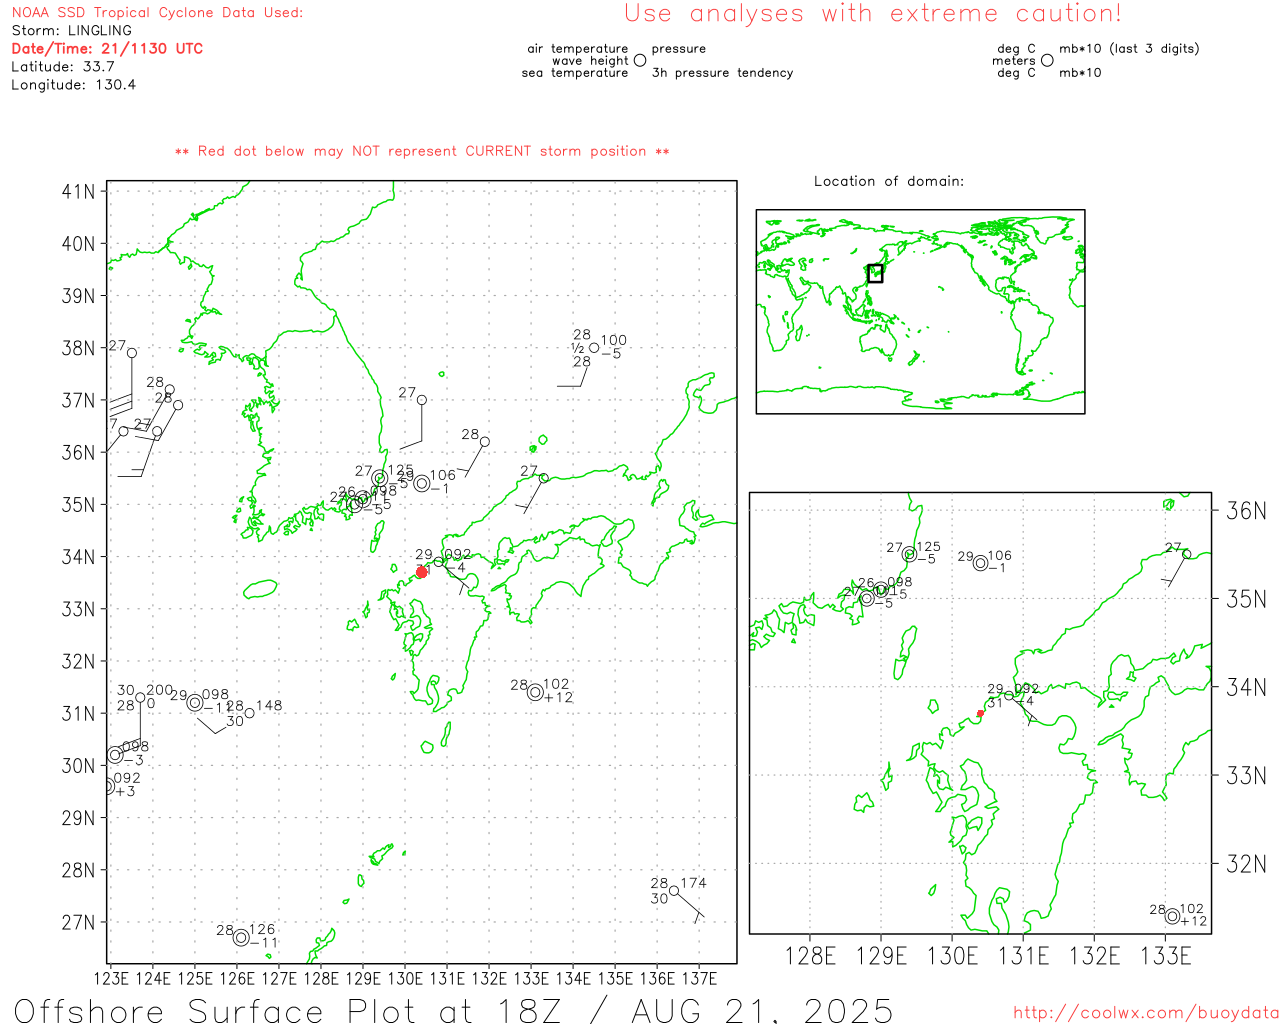Click 'sea temperature' legend label
Viewport: 1280px width, 1024px height.
click(x=575, y=73)
